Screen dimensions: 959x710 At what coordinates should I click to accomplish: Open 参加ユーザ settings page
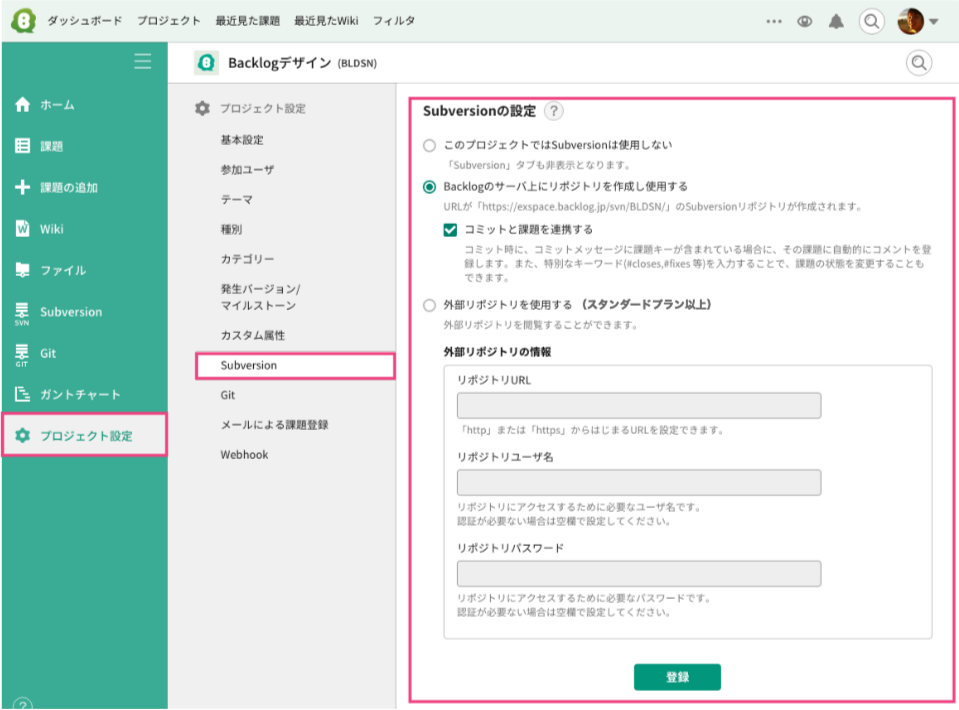pyautogui.click(x=247, y=170)
